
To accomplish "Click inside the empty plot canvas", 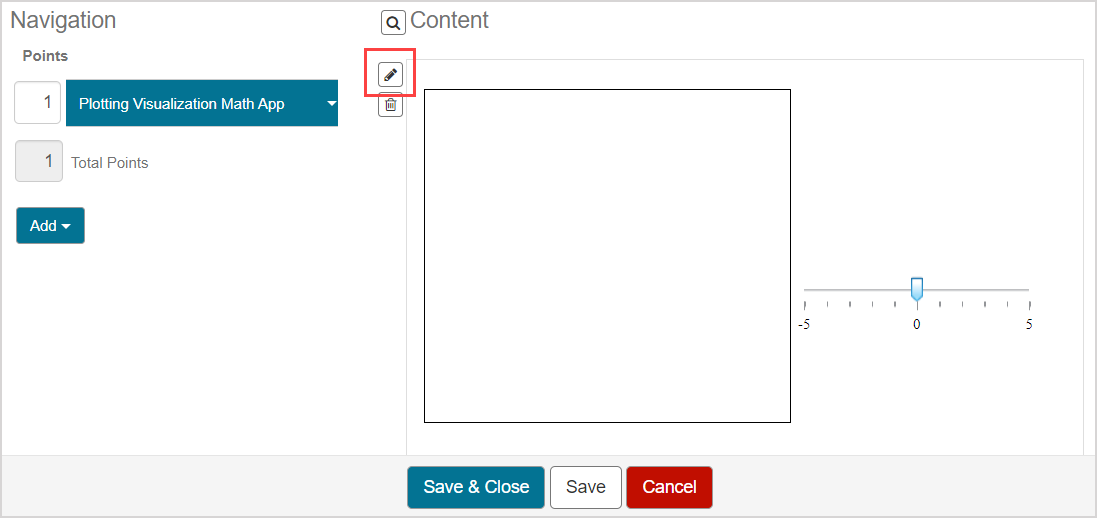I will [607, 256].
